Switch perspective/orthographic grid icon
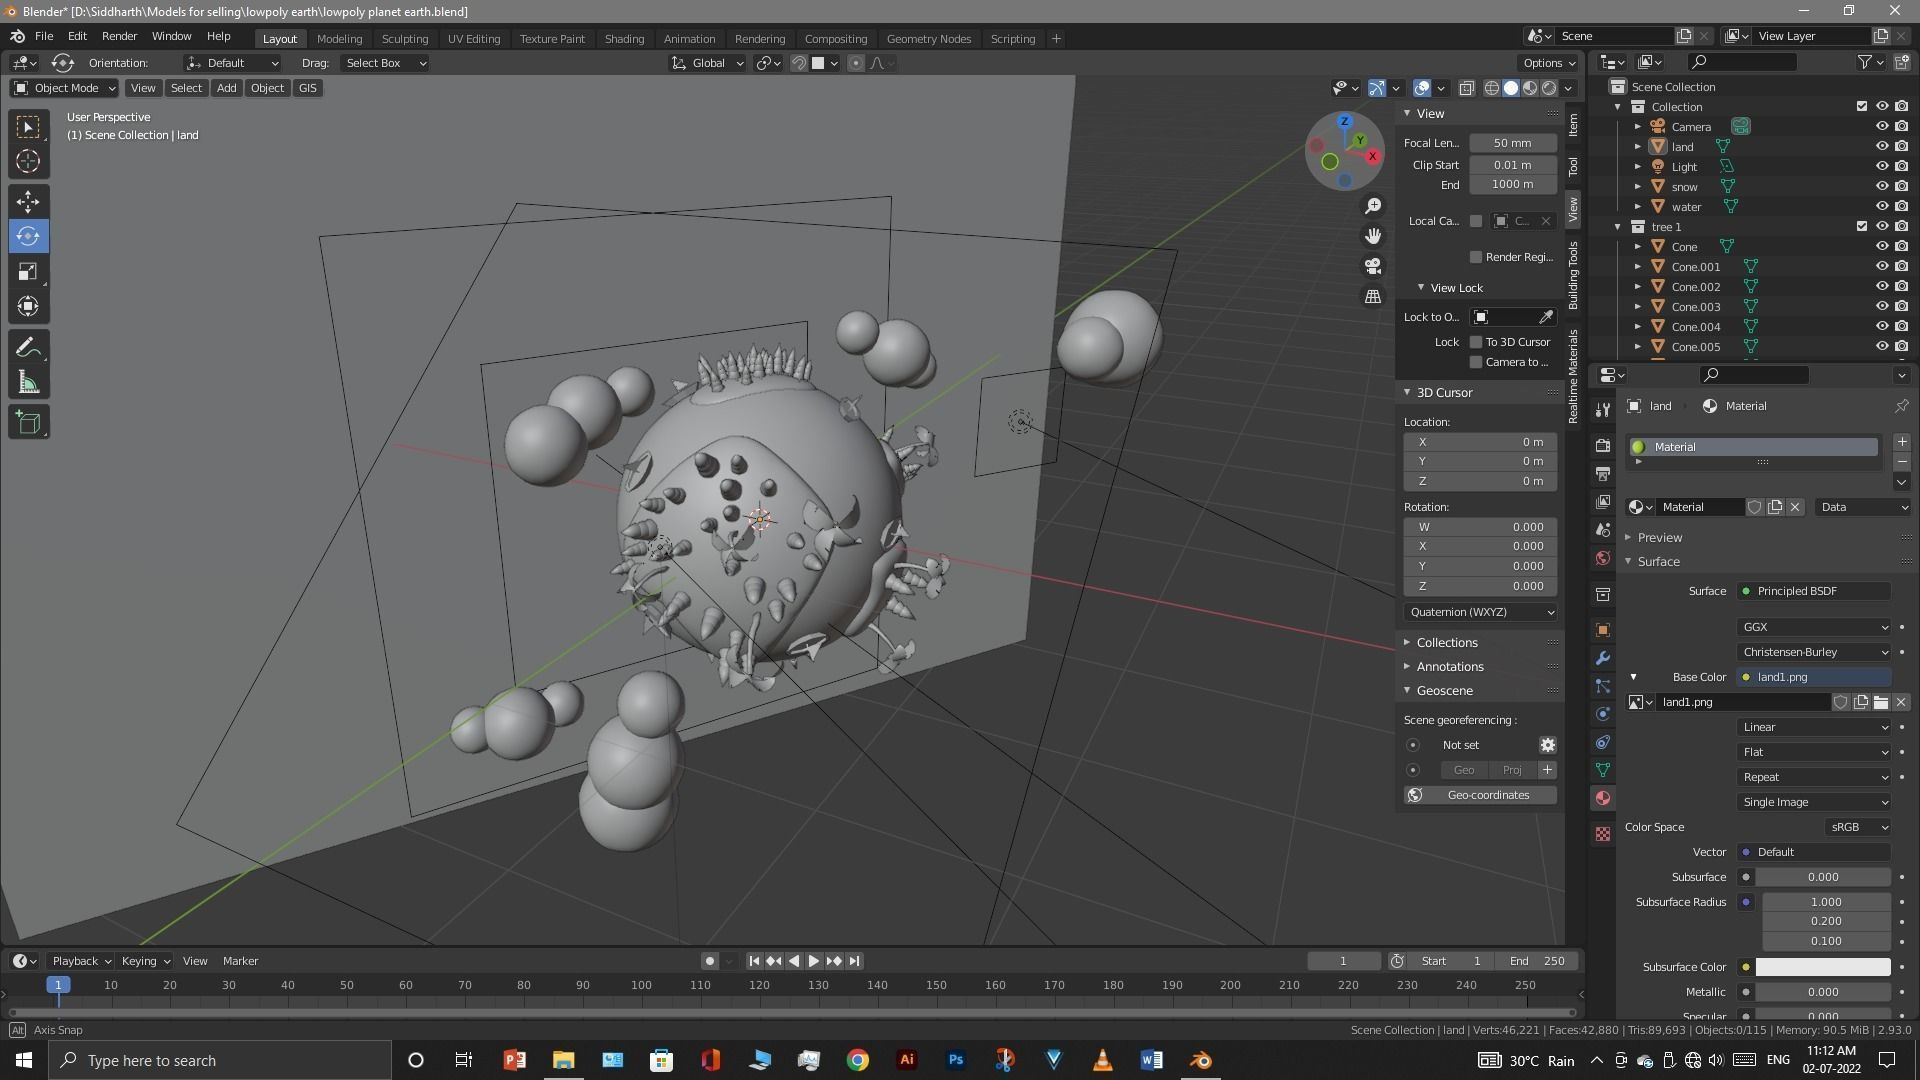 pos(1374,297)
